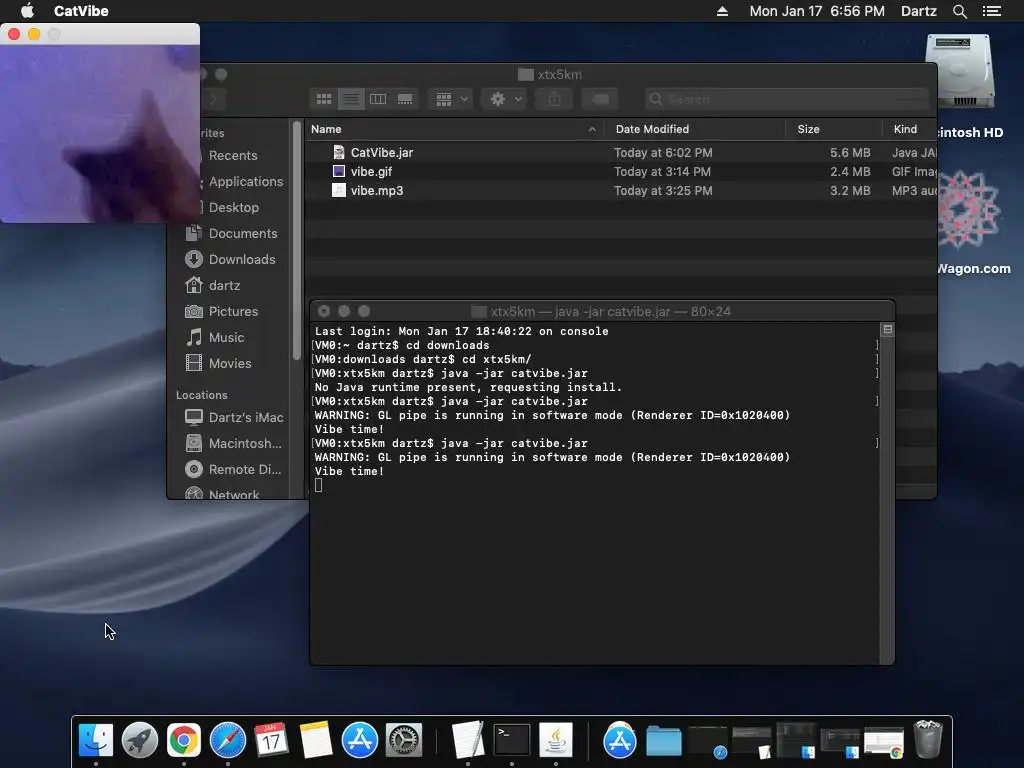This screenshot has width=1024, height=768.
Task: Open the App Store folder icon right of Java
Action: [619, 740]
